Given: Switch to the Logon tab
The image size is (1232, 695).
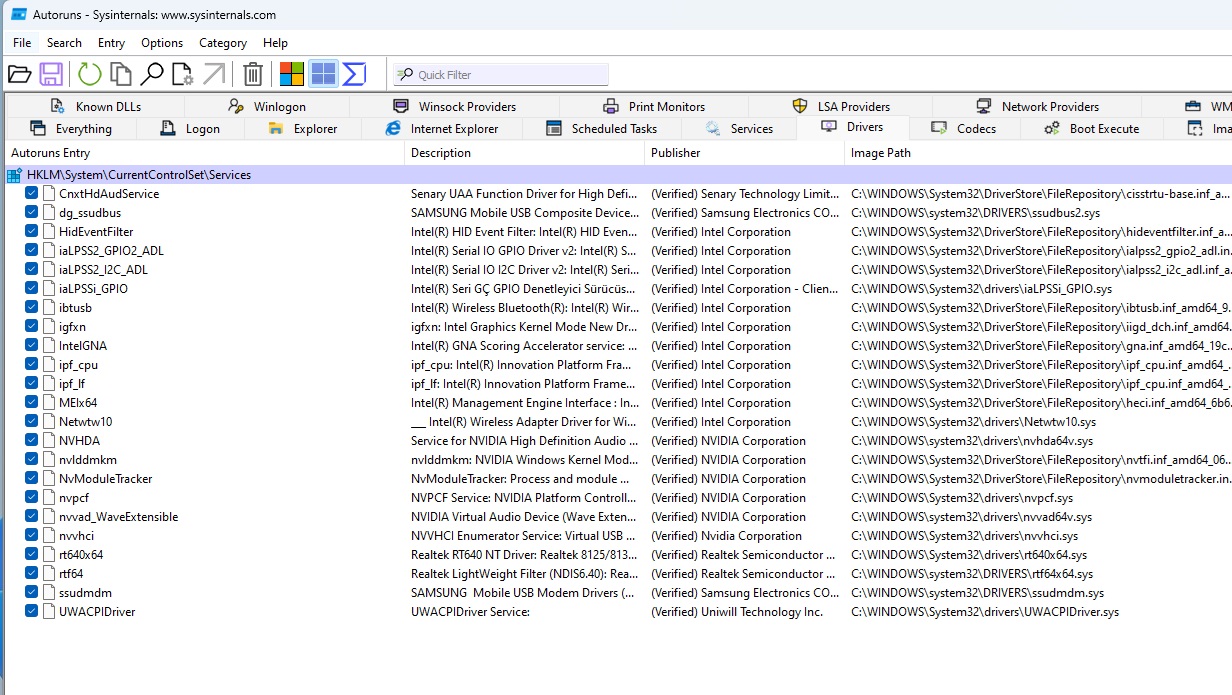Looking at the screenshot, I should point(190,129).
